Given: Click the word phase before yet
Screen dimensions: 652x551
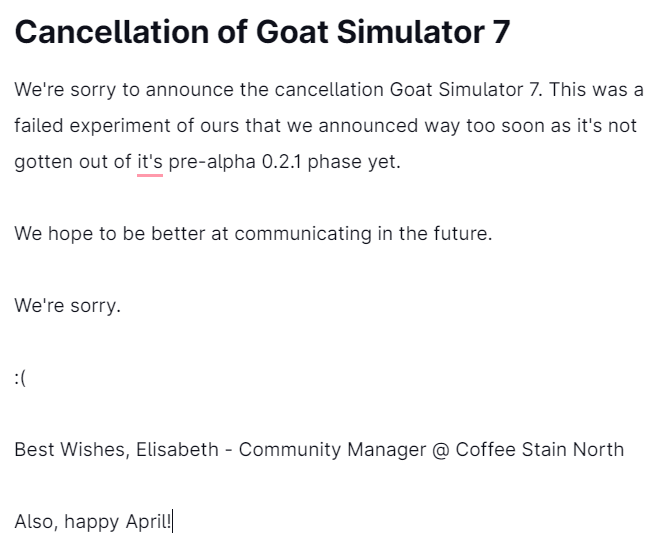Looking at the screenshot, I should coord(335,162).
